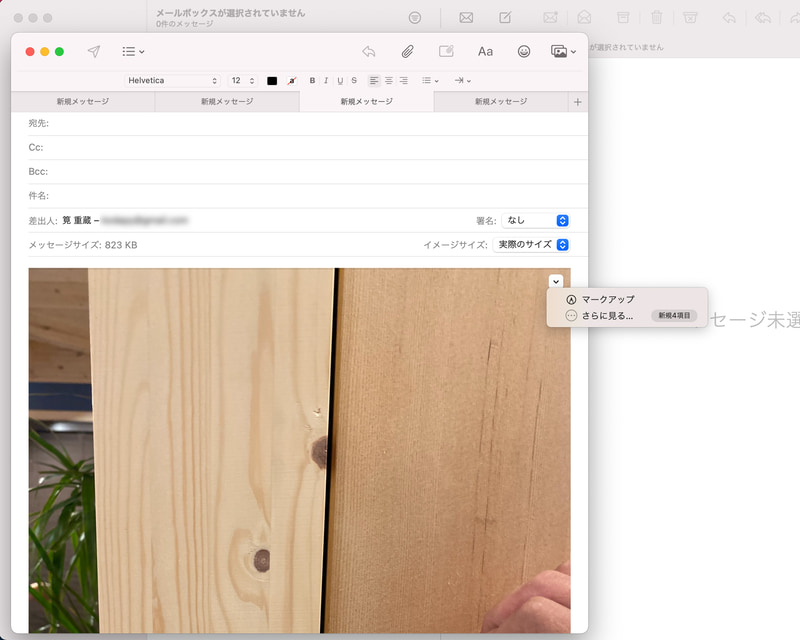This screenshot has width=800, height=640.
Task: Apply strikethrough formatting
Action: (351, 81)
